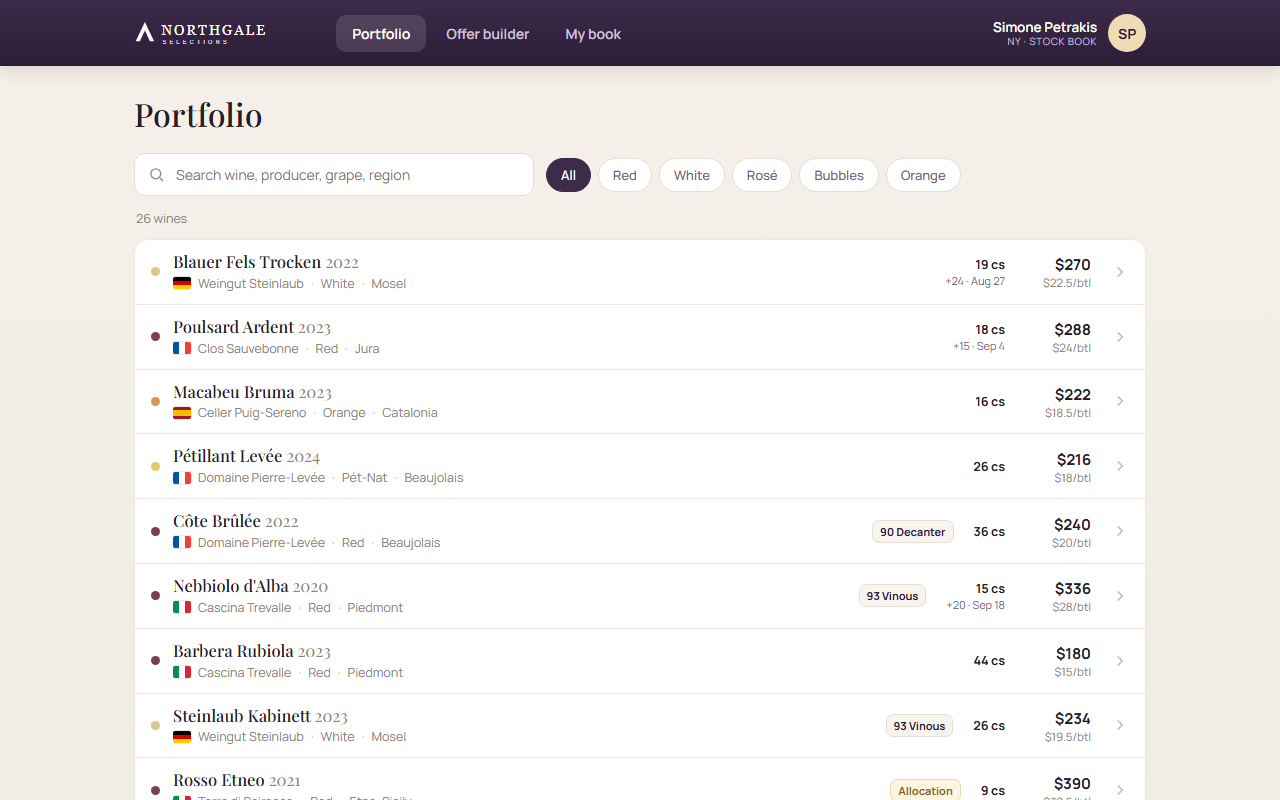
Task: Expand the Blauer Fels Trocken row chevron
Action: point(1120,272)
